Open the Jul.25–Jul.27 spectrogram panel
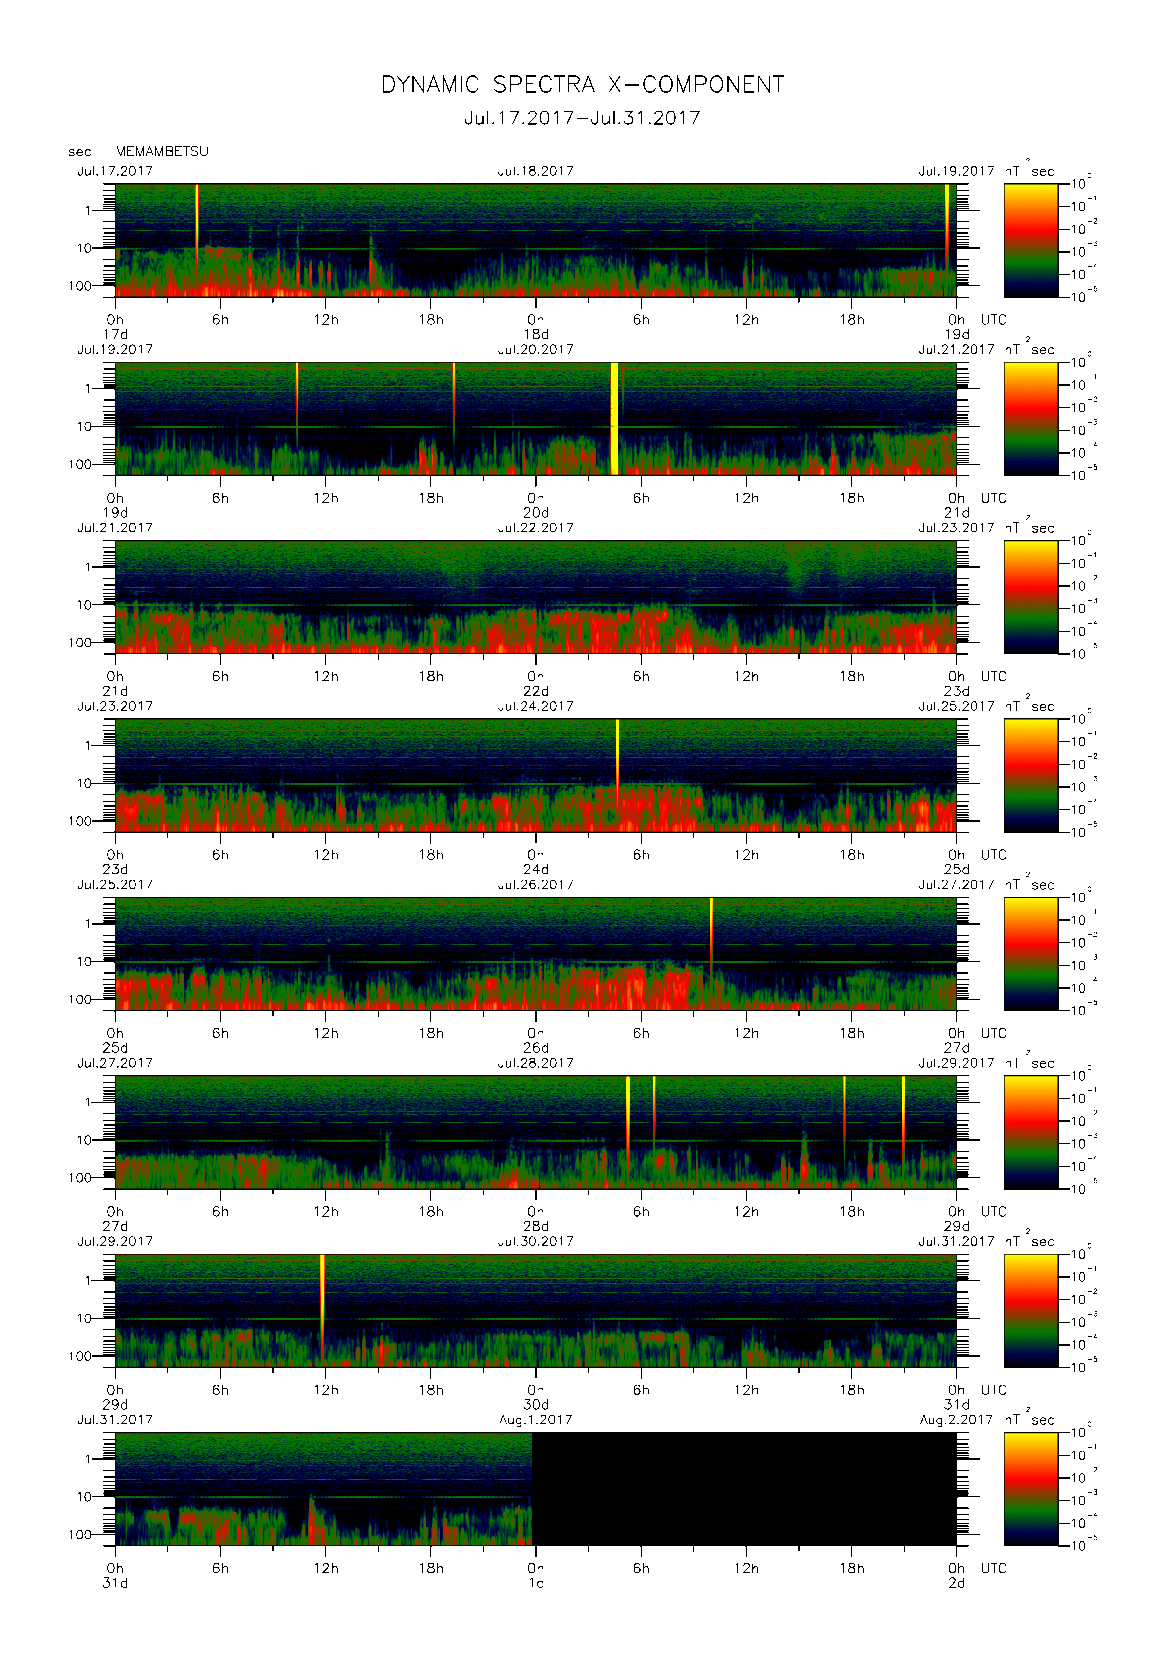This screenshot has width=1165, height=1679. click(x=536, y=954)
